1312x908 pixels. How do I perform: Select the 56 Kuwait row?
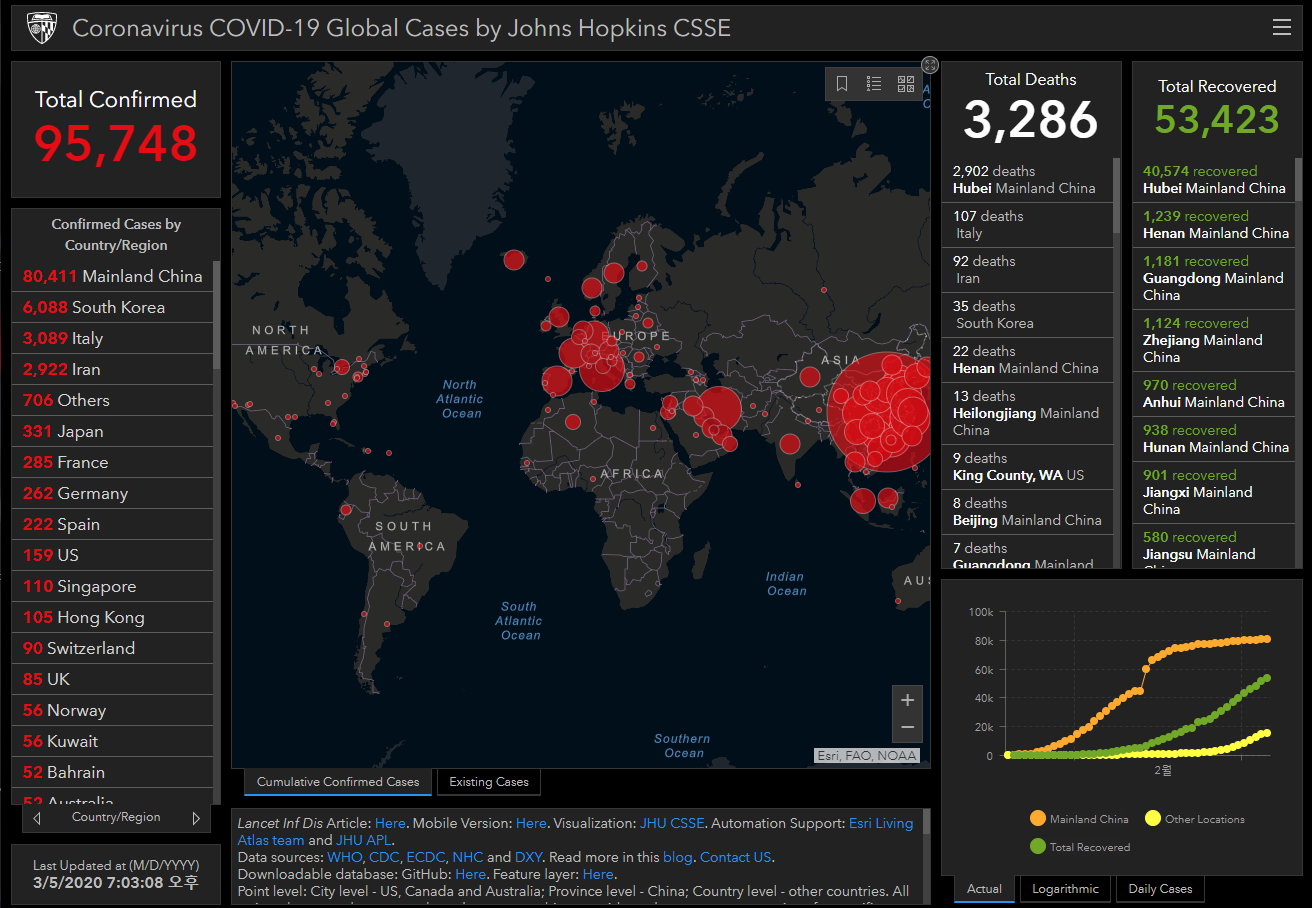pos(113,741)
